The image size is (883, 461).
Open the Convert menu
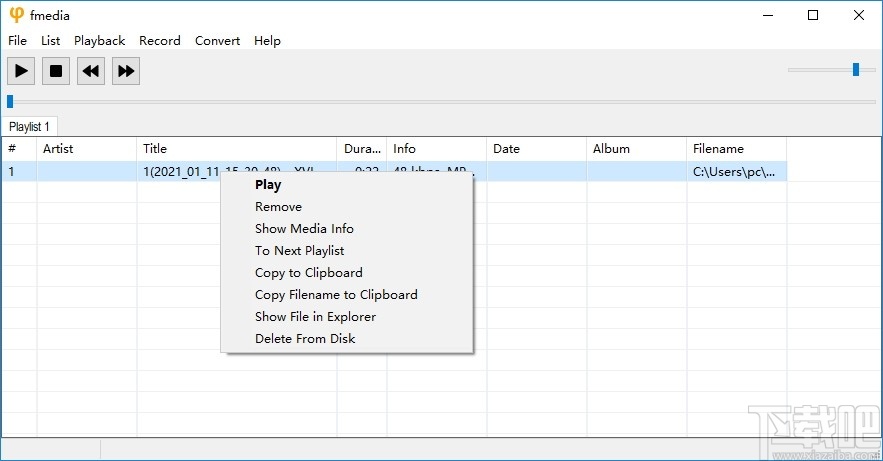[x=217, y=41]
